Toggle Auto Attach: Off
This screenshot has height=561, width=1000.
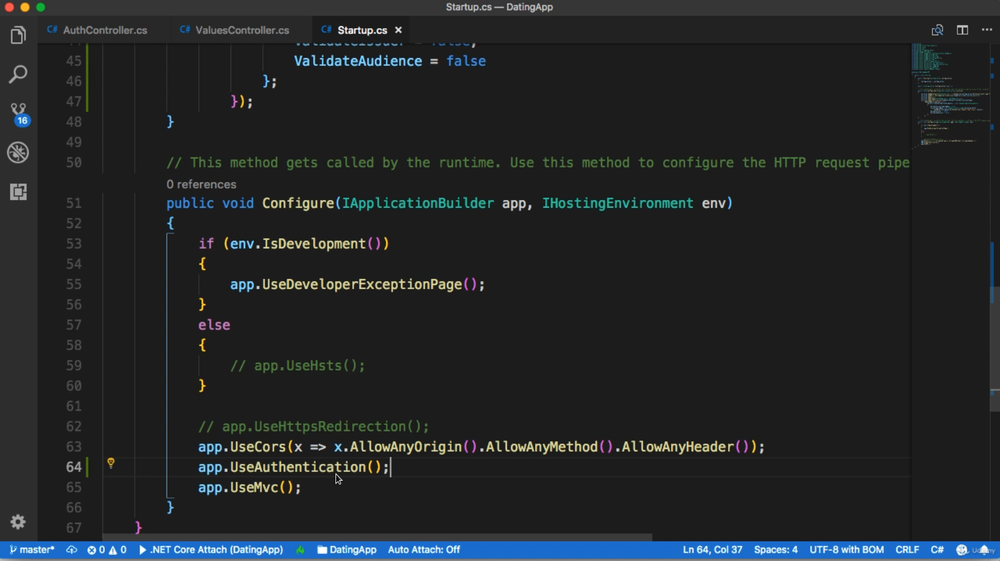click(x=423, y=550)
